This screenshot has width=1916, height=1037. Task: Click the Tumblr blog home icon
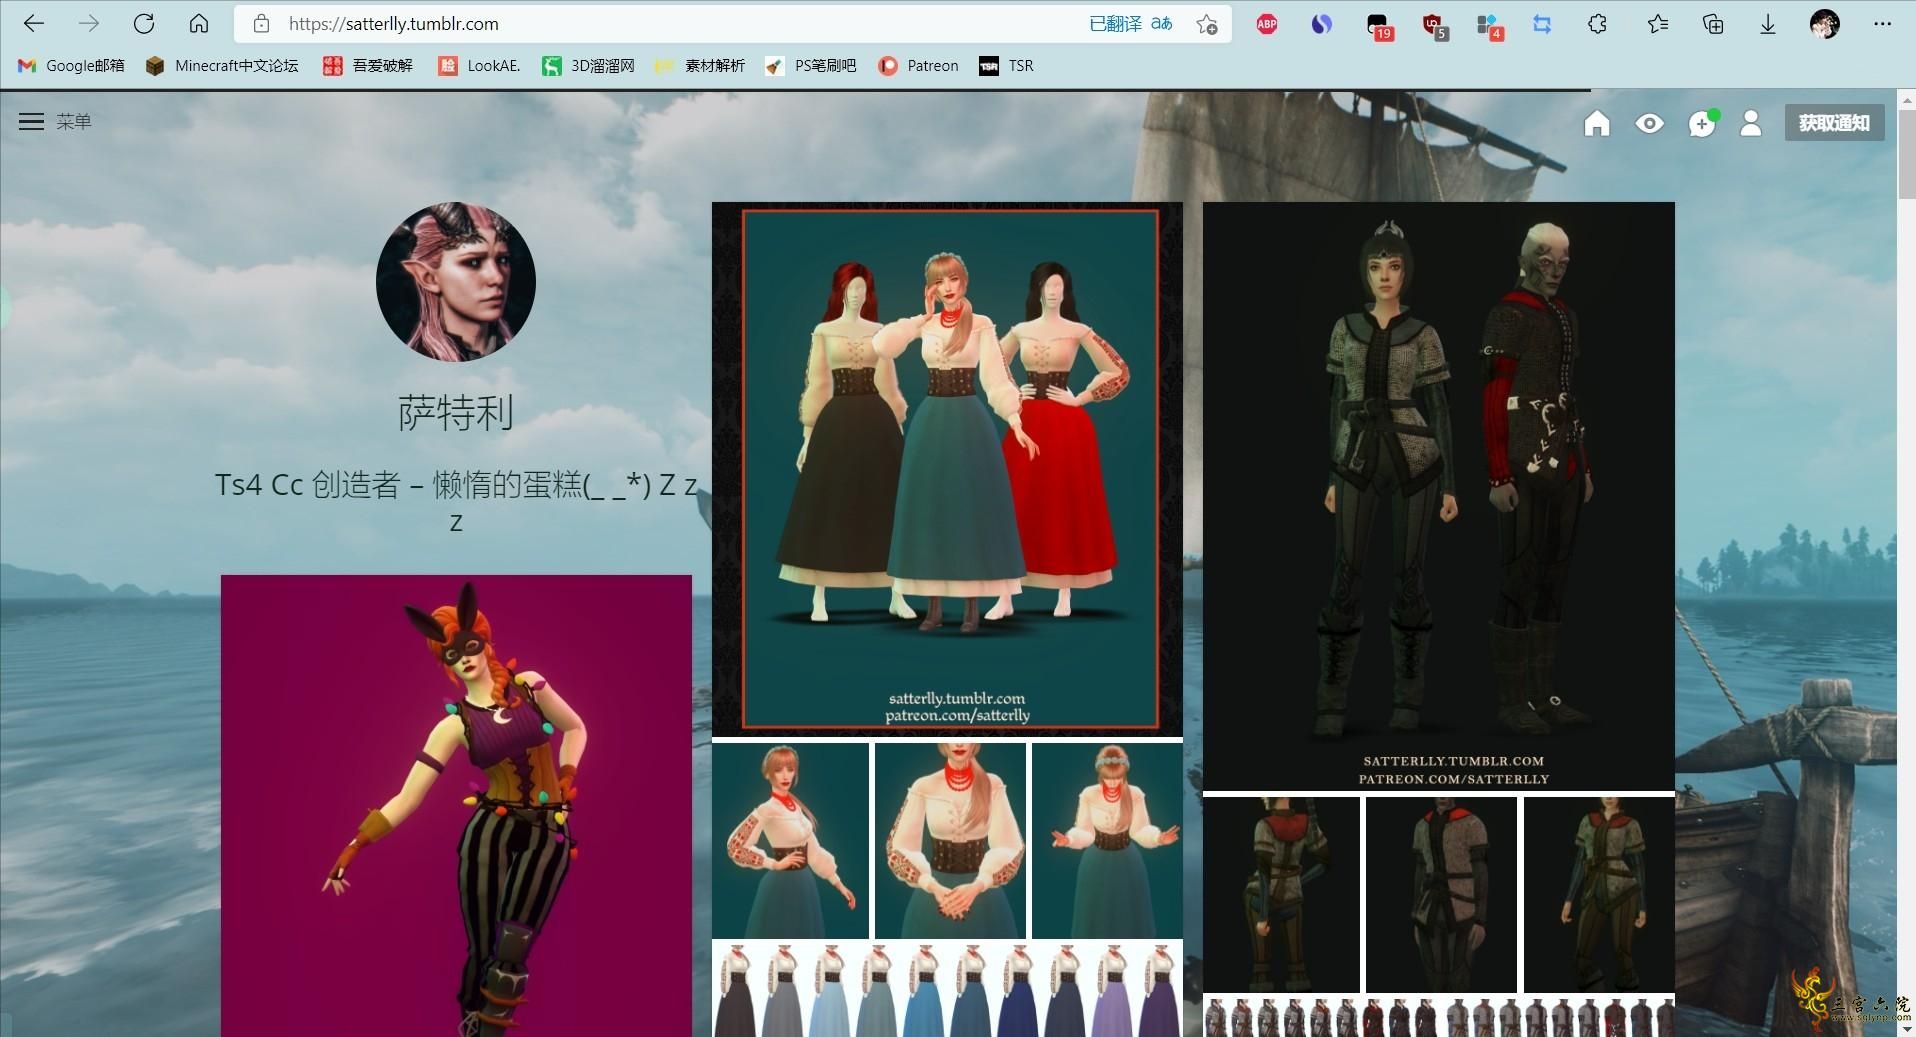[1597, 123]
